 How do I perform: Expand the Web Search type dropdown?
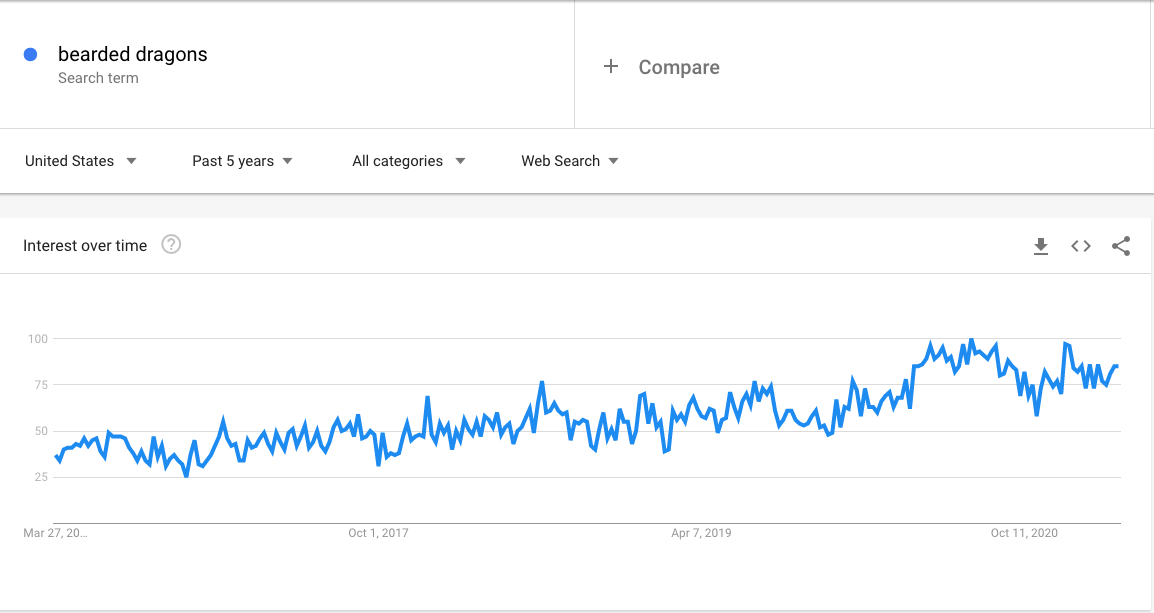coord(570,161)
